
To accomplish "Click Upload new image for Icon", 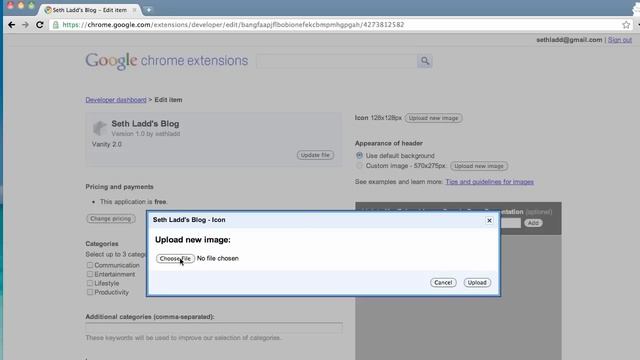I will pos(433,118).
